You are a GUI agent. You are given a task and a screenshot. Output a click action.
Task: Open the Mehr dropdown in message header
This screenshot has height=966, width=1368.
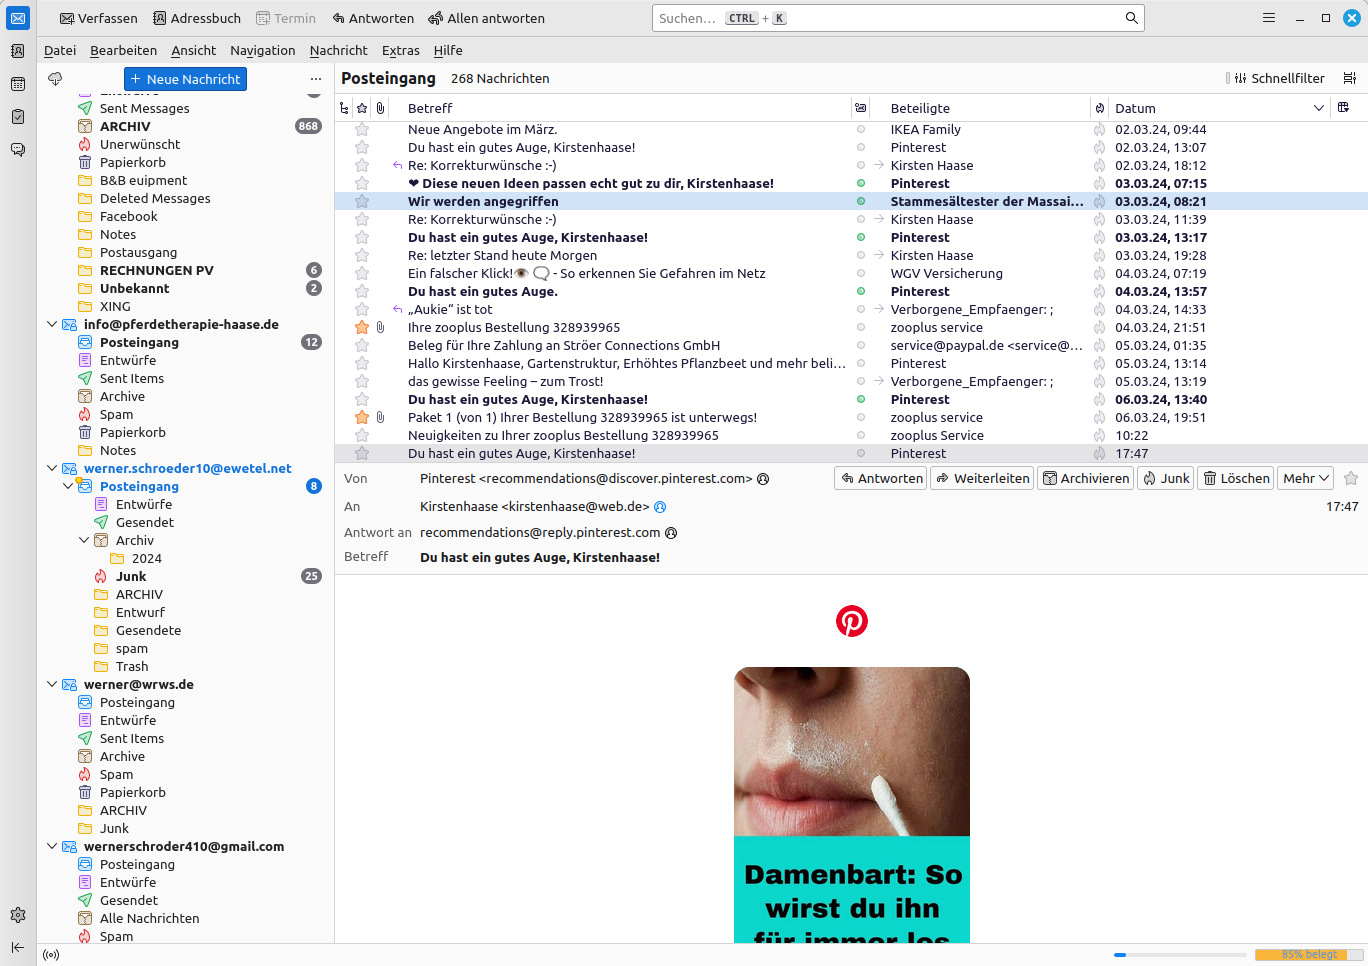coord(1306,478)
